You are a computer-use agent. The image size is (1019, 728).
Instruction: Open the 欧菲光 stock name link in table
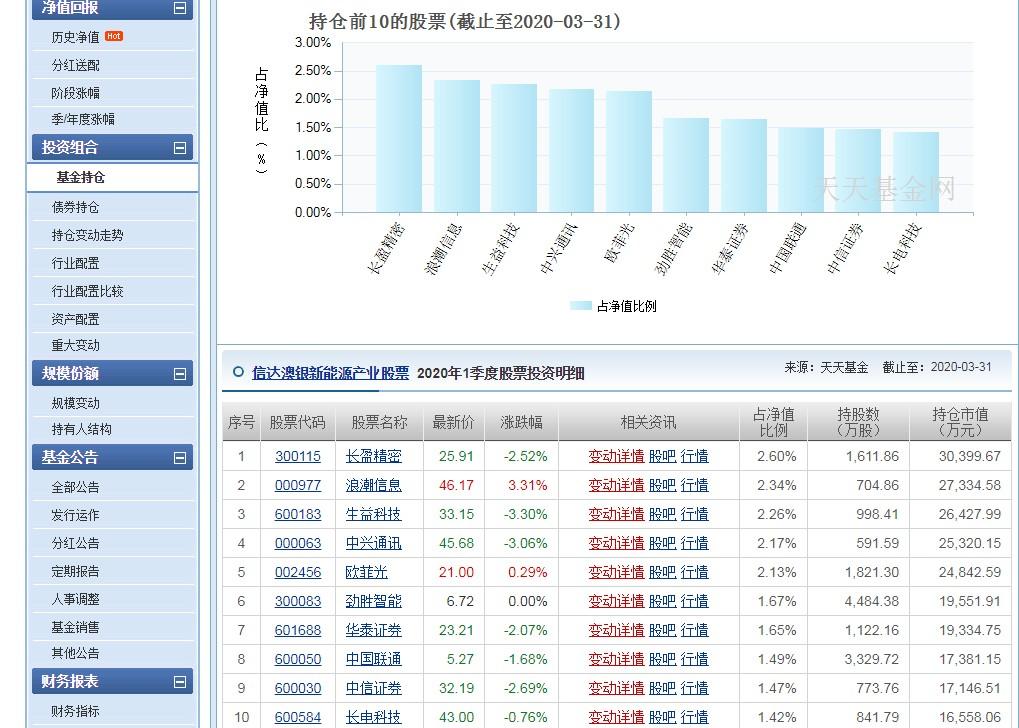[x=367, y=573]
